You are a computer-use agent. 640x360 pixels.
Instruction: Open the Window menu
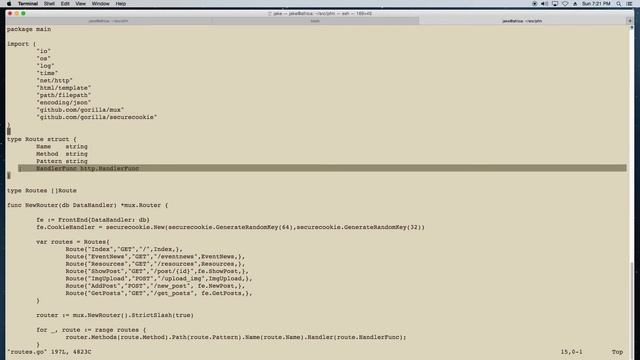point(100,4)
